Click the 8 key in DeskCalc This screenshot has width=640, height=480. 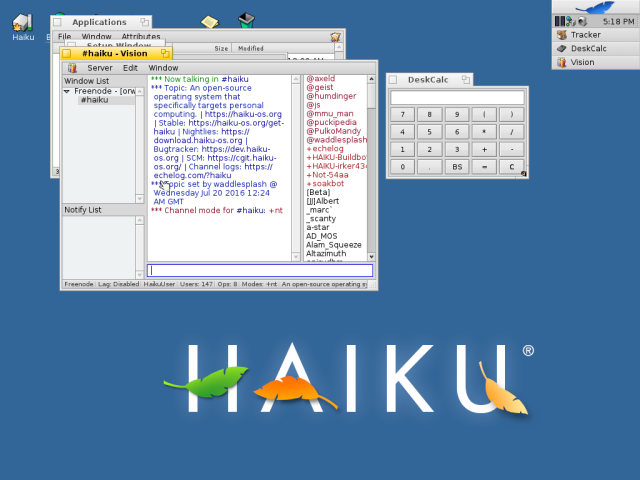429,115
